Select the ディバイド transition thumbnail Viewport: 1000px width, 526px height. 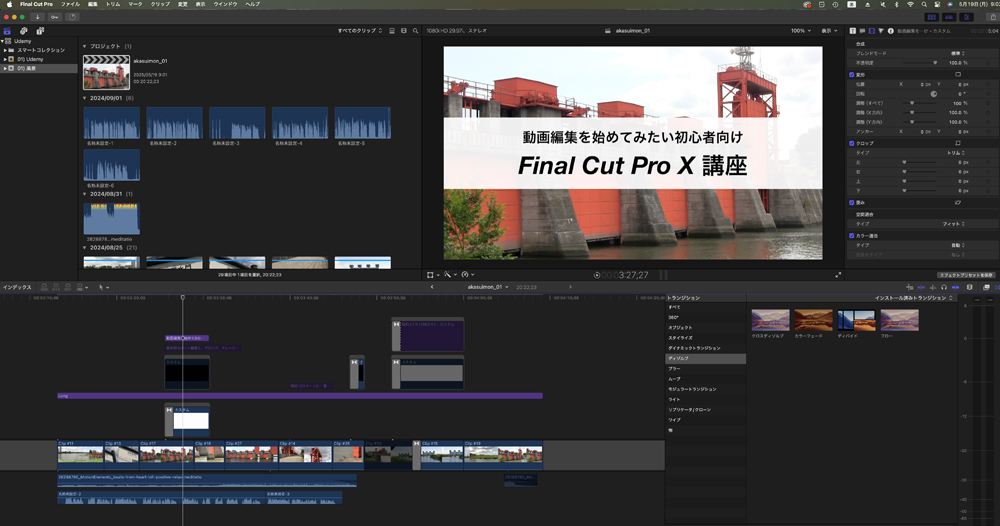856,320
